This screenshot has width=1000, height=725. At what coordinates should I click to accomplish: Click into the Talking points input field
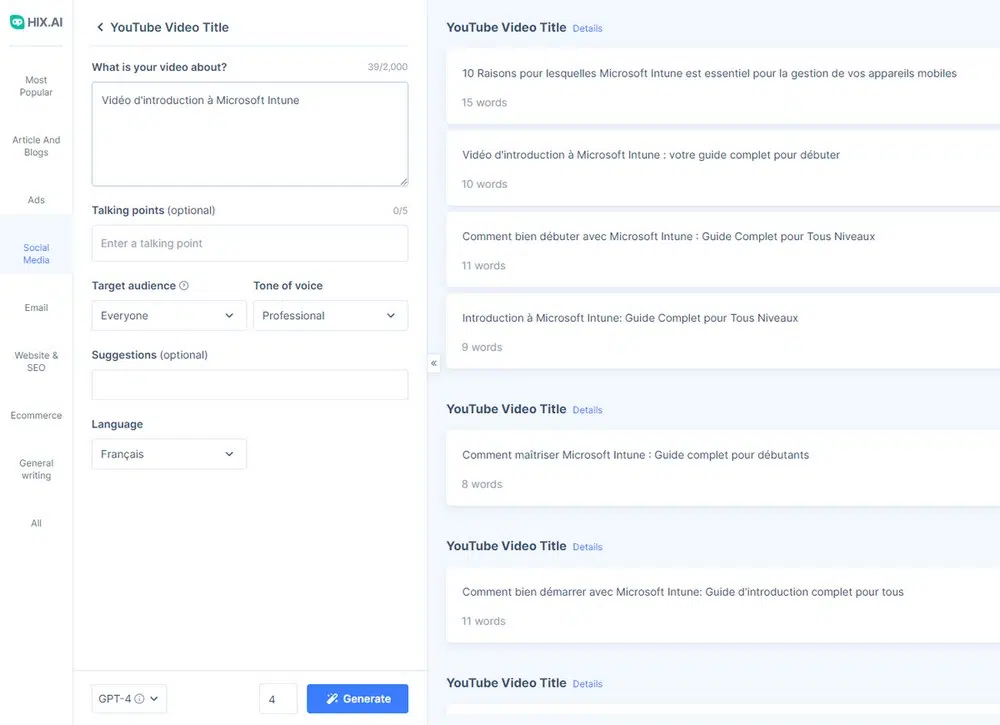249,244
